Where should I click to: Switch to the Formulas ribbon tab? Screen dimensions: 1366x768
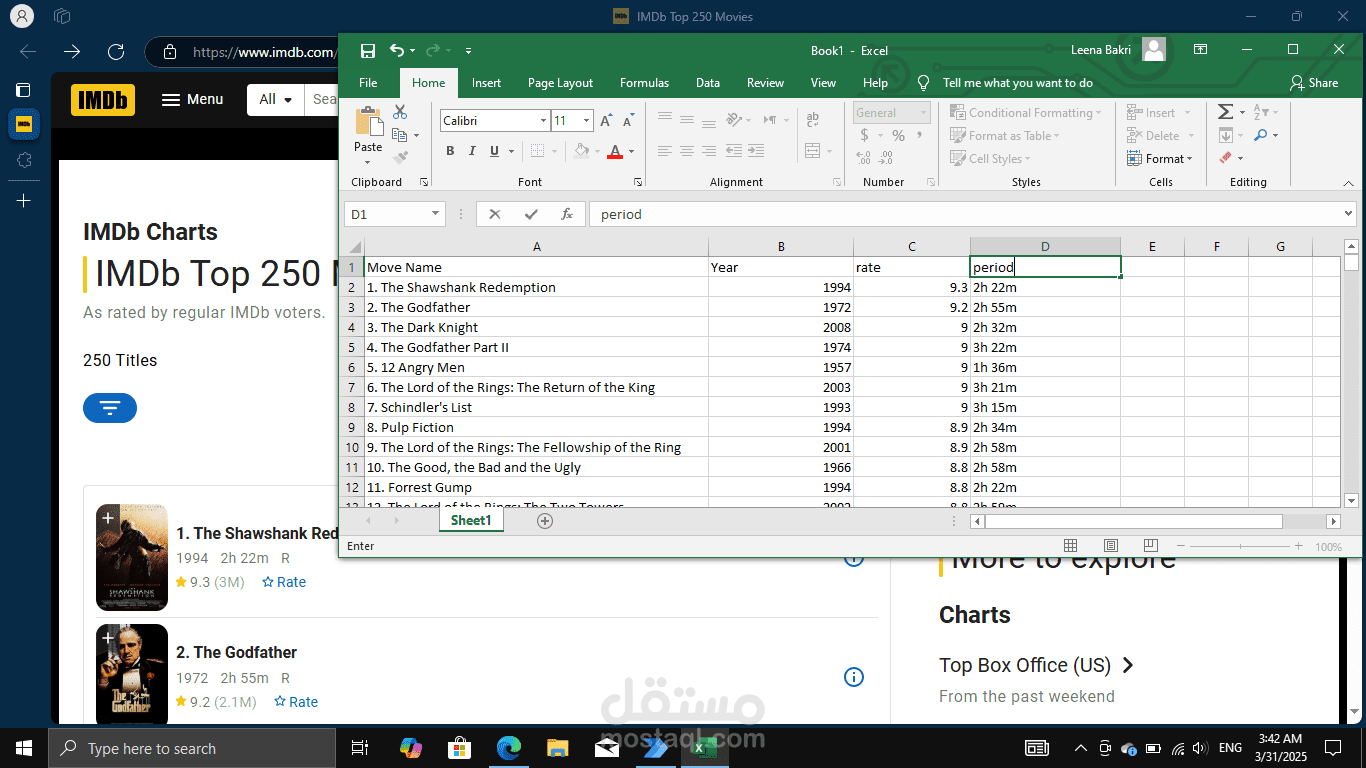point(644,83)
